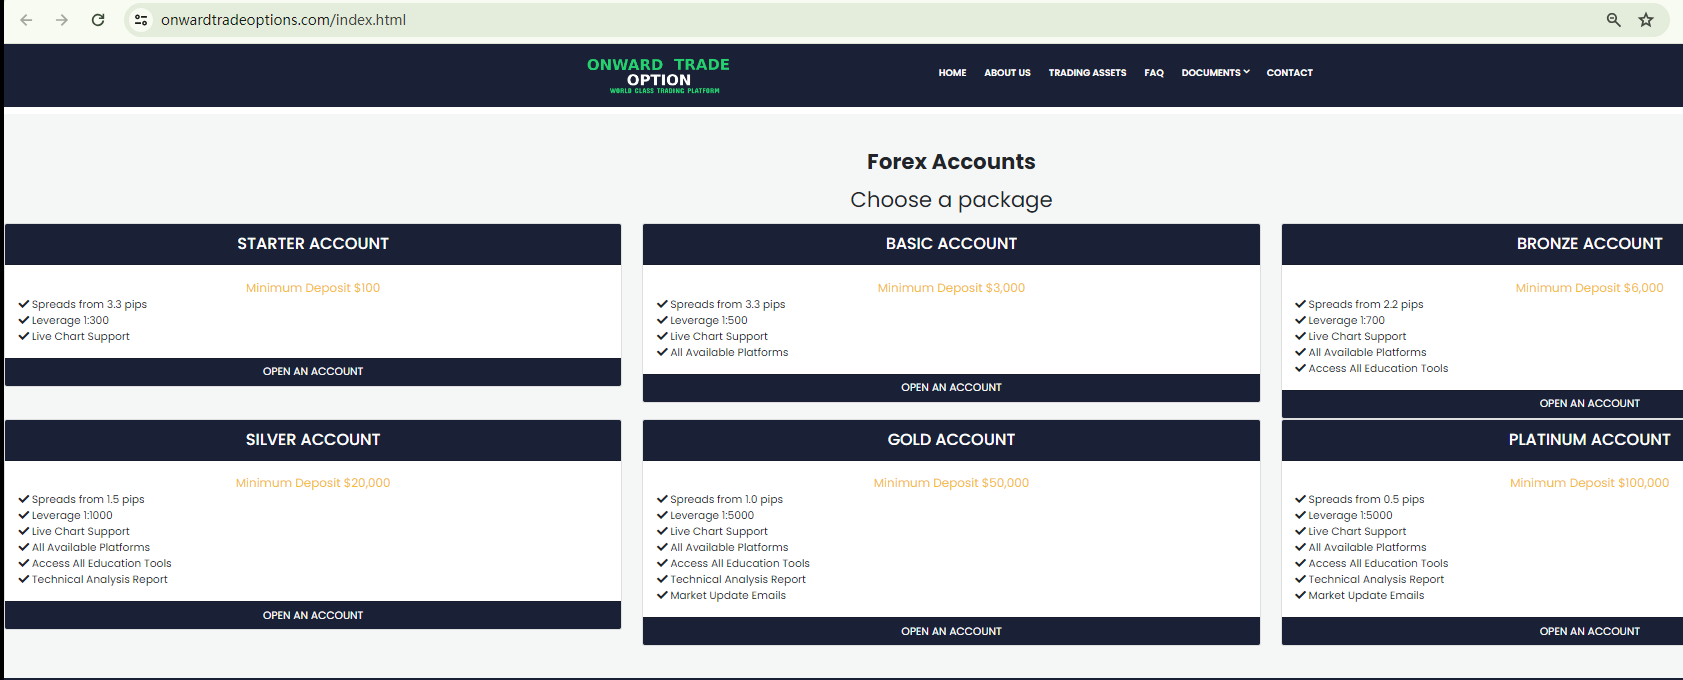
Task: Open the CONTACT page
Action: pyautogui.click(x=1289, y=73)
